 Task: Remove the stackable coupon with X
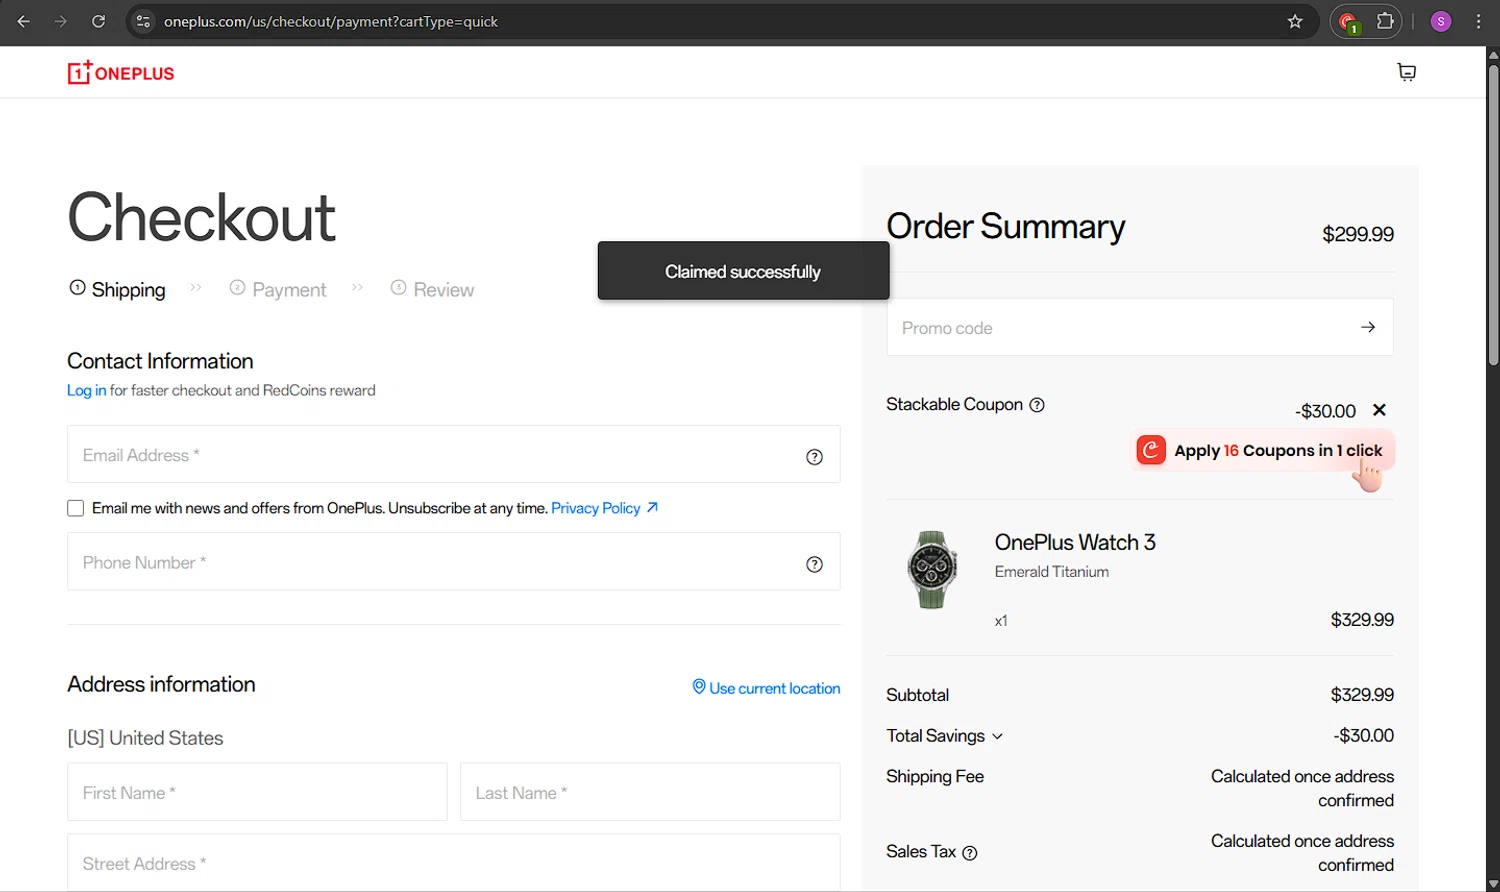[1379, 410]
